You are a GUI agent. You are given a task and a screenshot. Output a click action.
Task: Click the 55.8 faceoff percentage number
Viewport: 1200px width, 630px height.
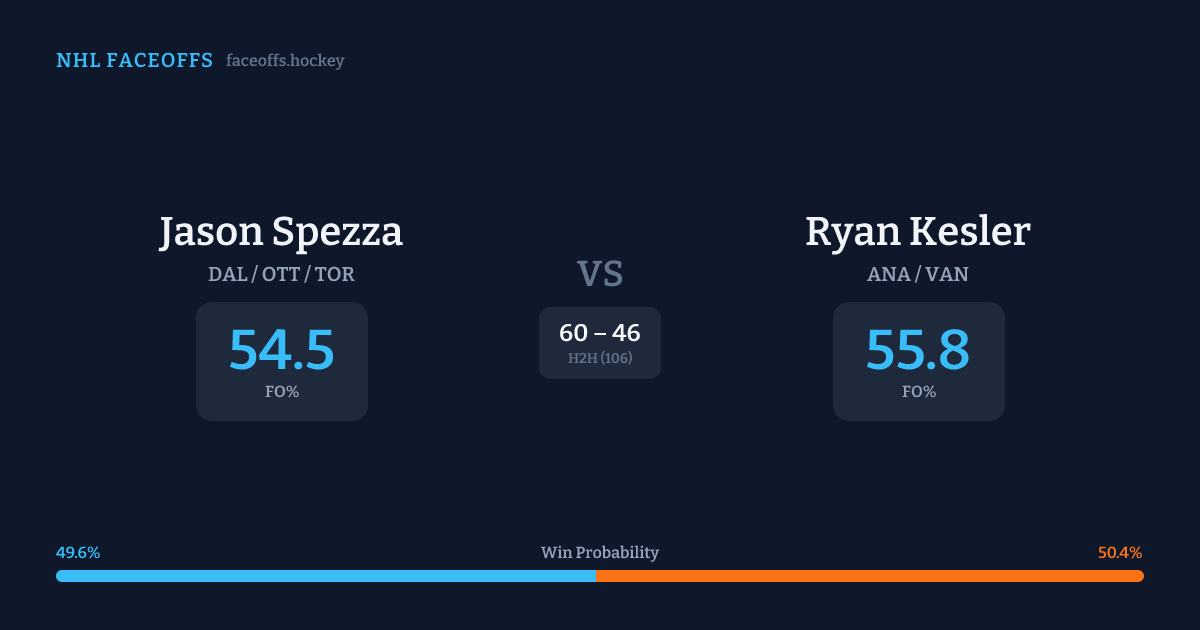click(x=918, y=349)
